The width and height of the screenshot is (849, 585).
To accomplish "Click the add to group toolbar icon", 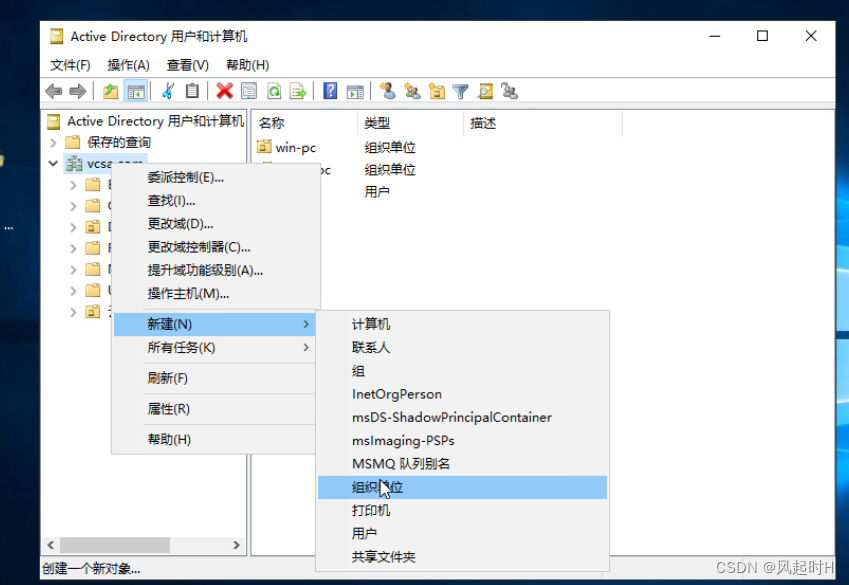I will (510, 91).
